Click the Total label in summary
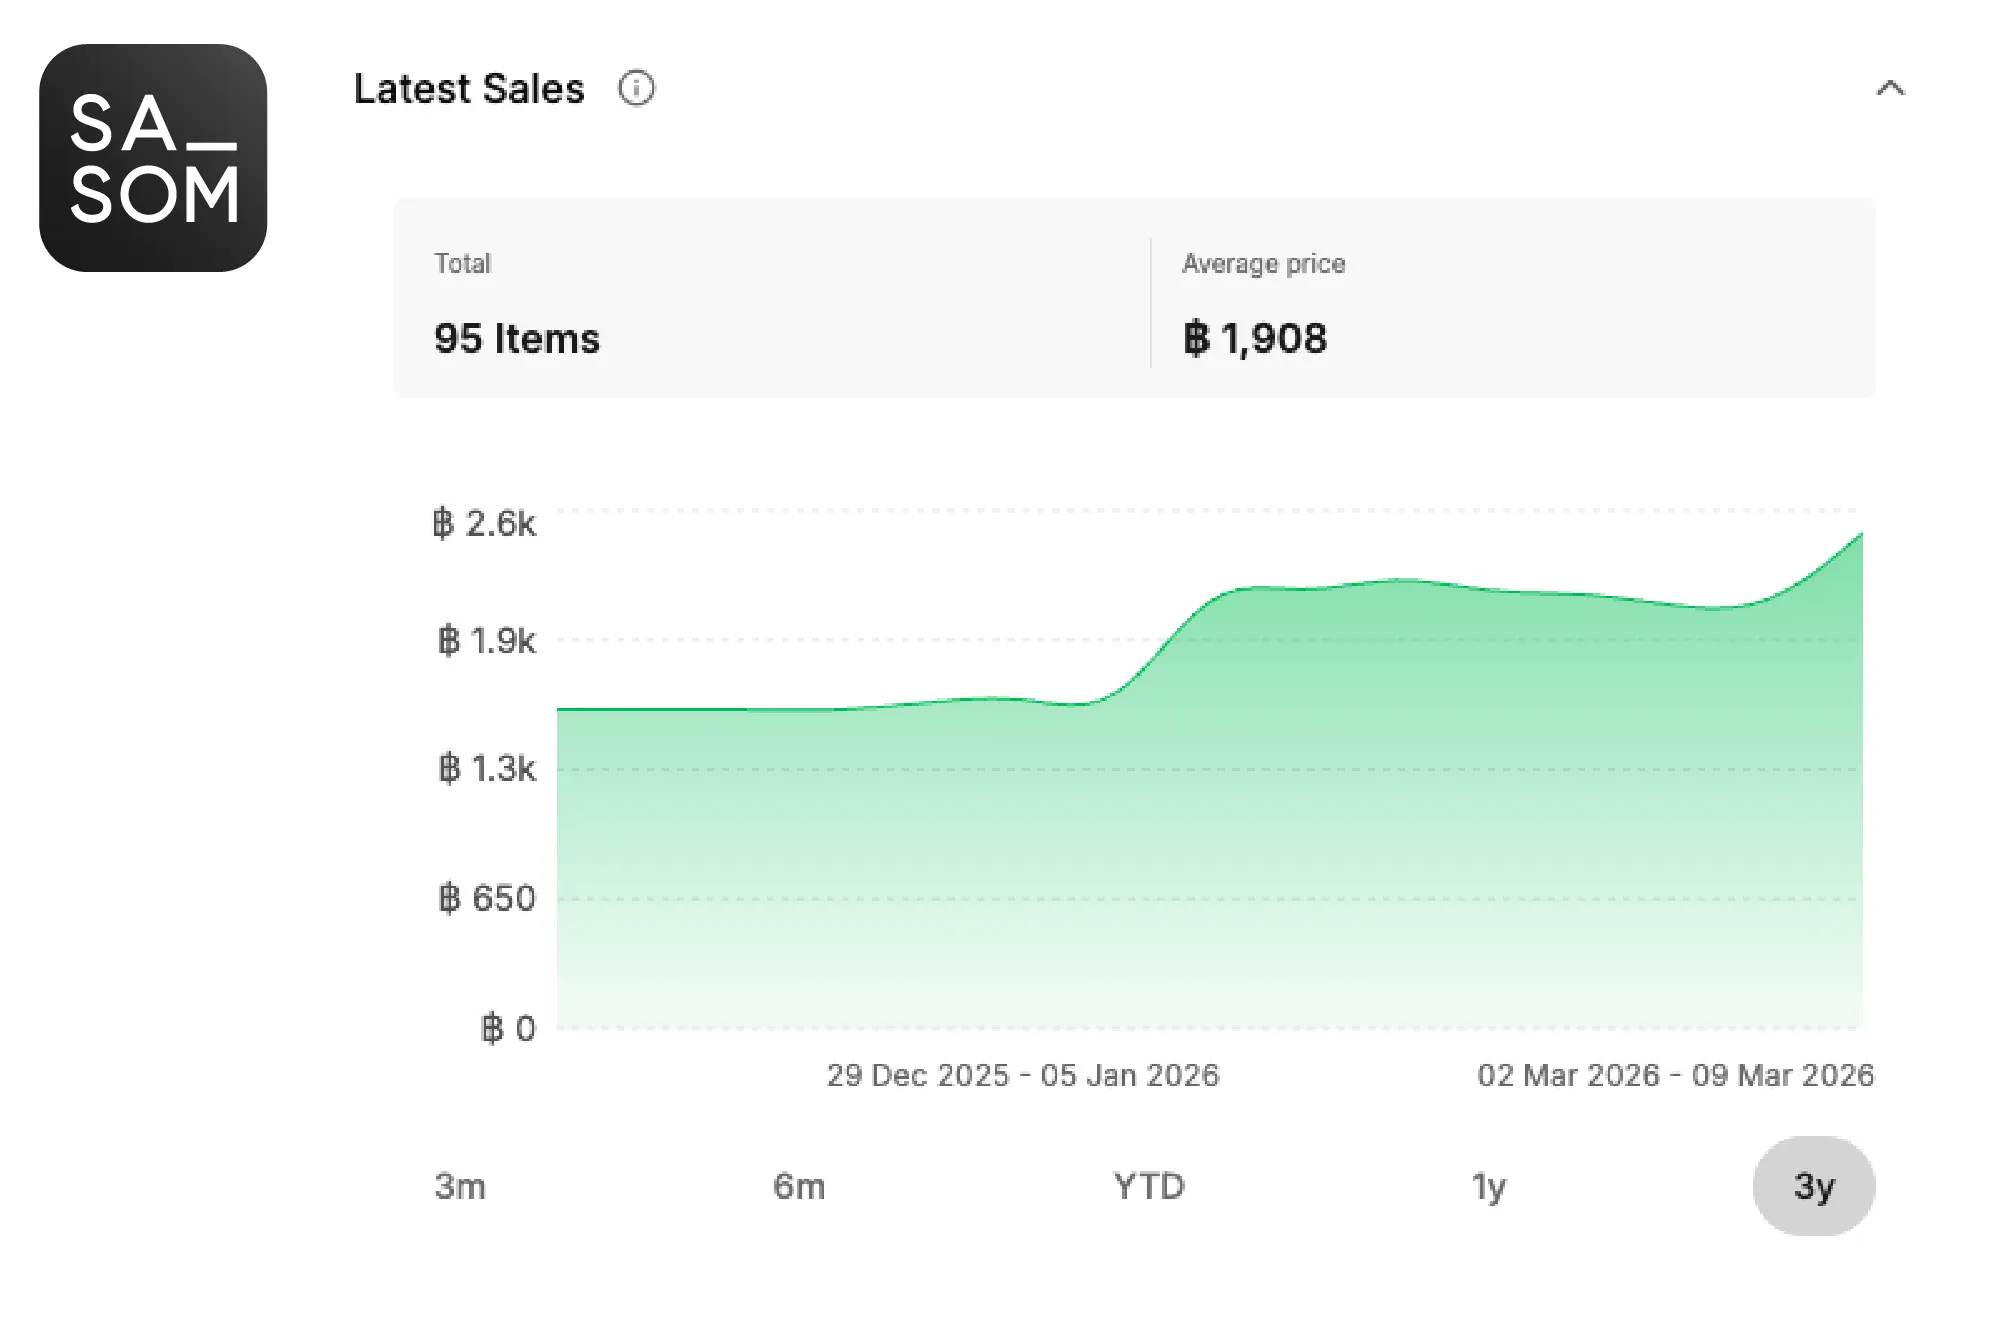The width and height of the screenshot is (2000, 1334). [462, 264]
